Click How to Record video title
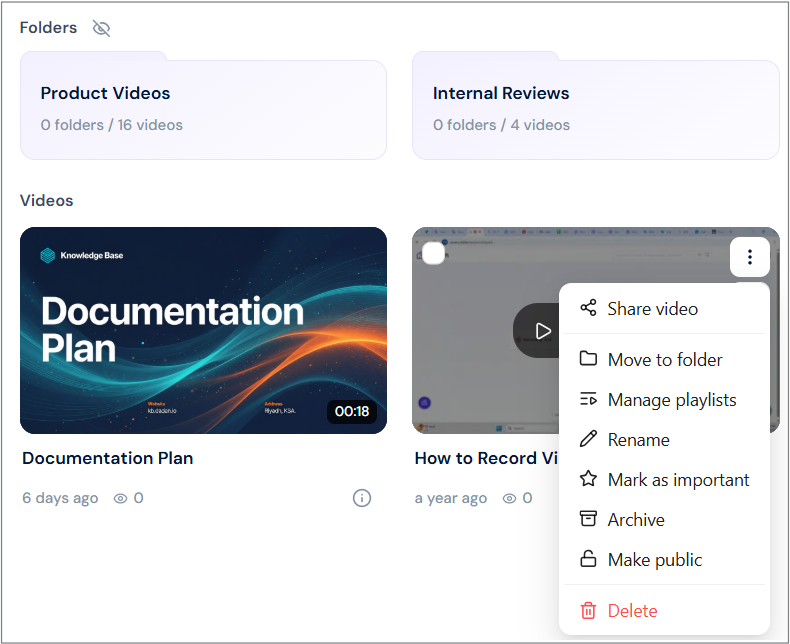Screen dimensions: 790x644 (486, 458)
